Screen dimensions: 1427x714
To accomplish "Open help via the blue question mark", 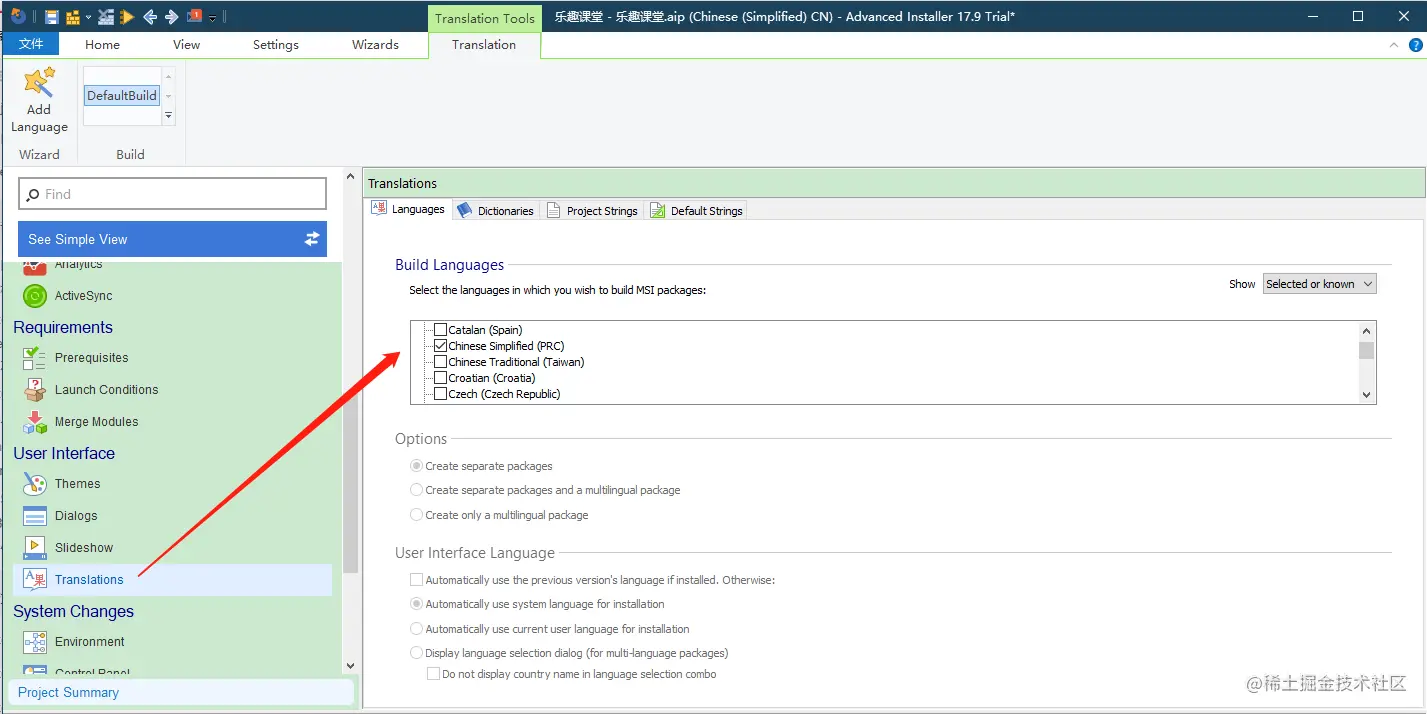I will pyautogui.click(x=1416, y=45).
